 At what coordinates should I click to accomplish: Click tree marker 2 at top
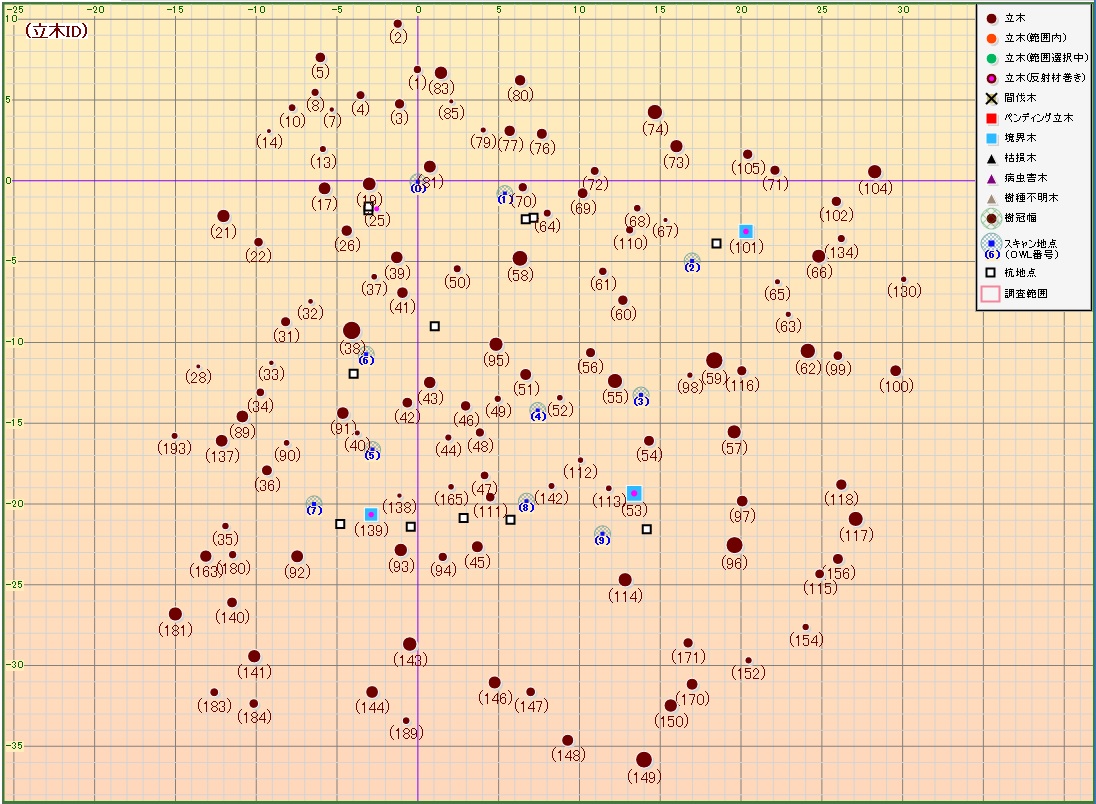[x=398, y=24]
